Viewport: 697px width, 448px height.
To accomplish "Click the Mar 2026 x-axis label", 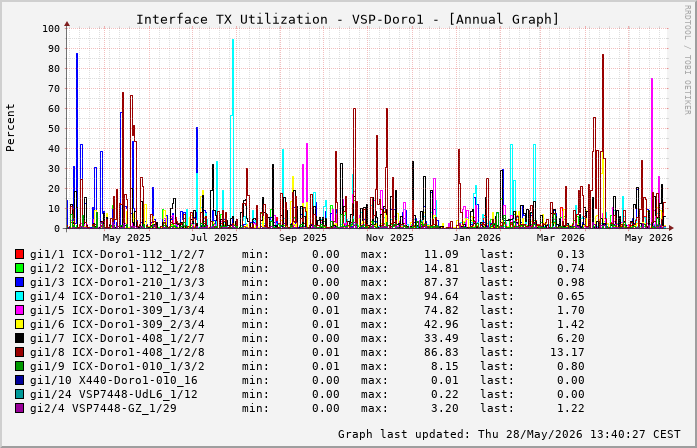I will tap(561, 238).
